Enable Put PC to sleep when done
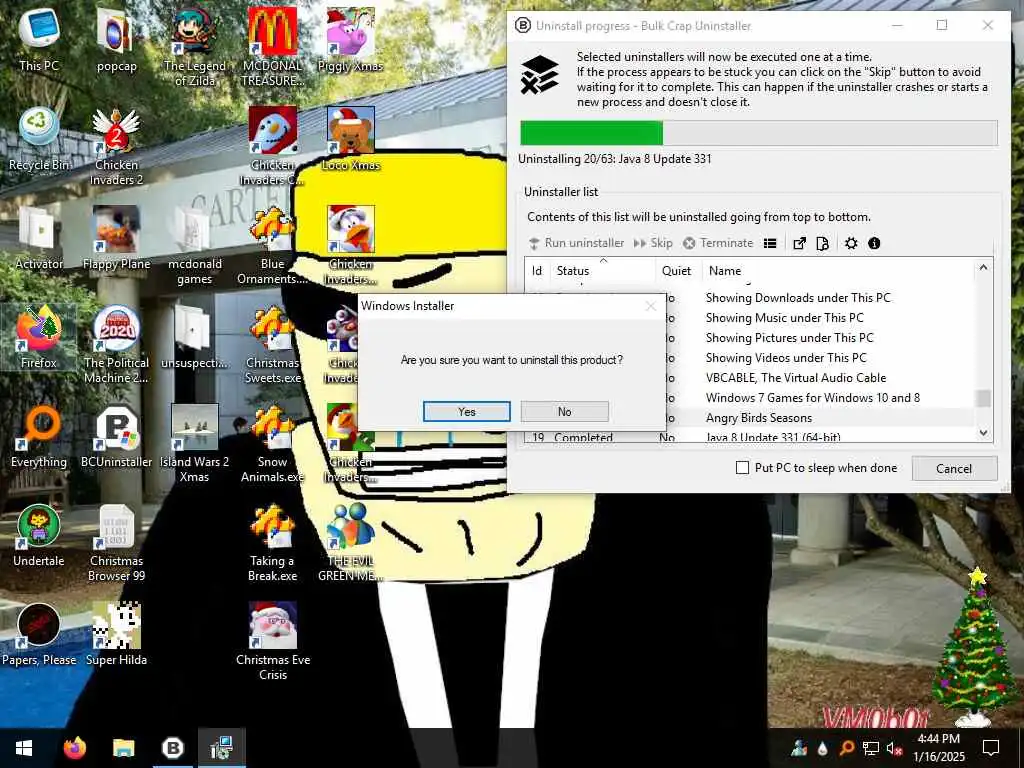Viewport: 1024px width, 768px height. click(x=743, y=468)
